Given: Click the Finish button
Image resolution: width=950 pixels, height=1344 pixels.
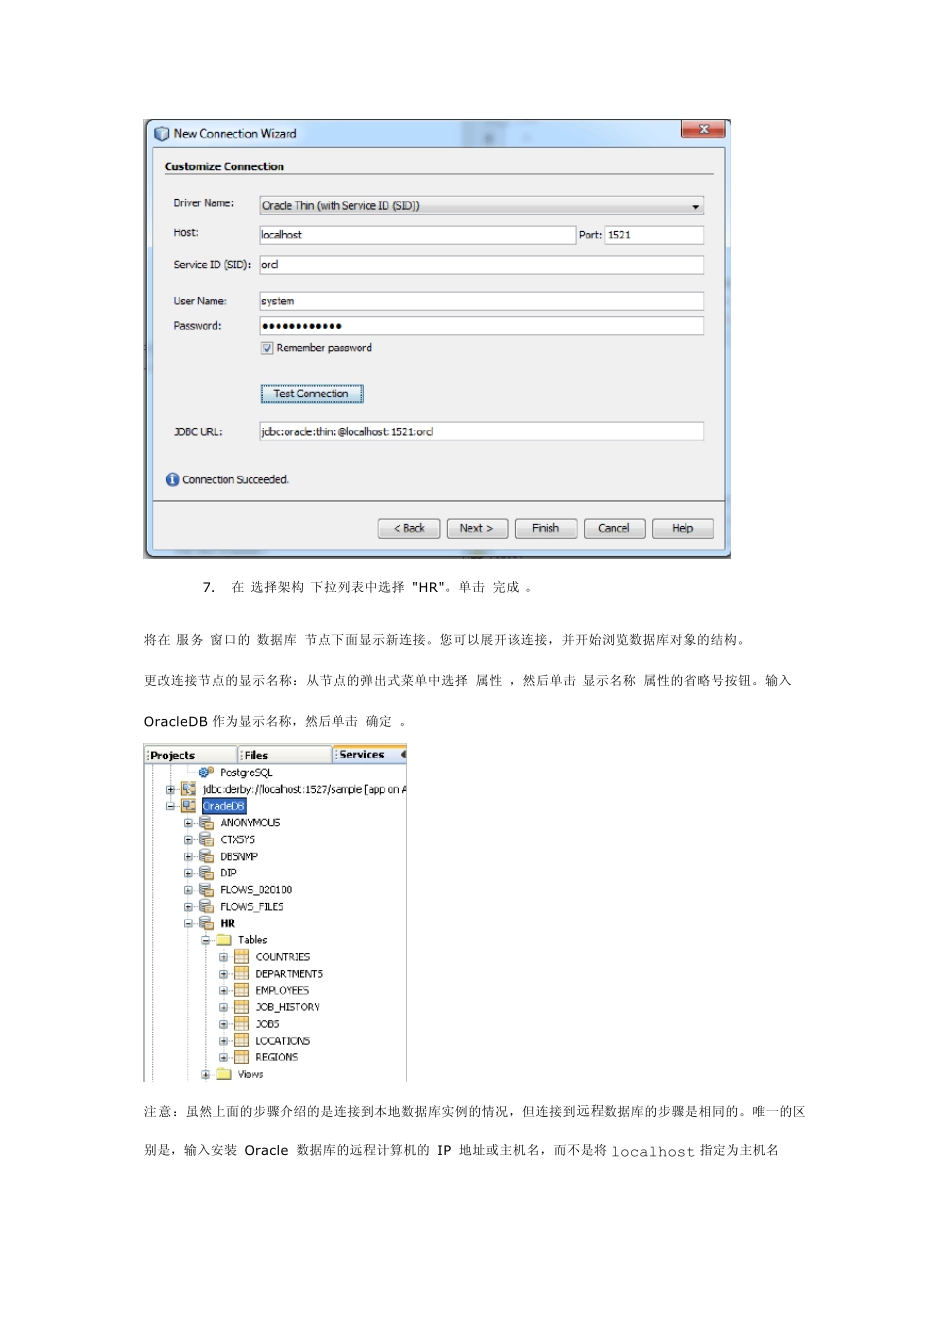Looking at the screenshot, I should (546, 529).
